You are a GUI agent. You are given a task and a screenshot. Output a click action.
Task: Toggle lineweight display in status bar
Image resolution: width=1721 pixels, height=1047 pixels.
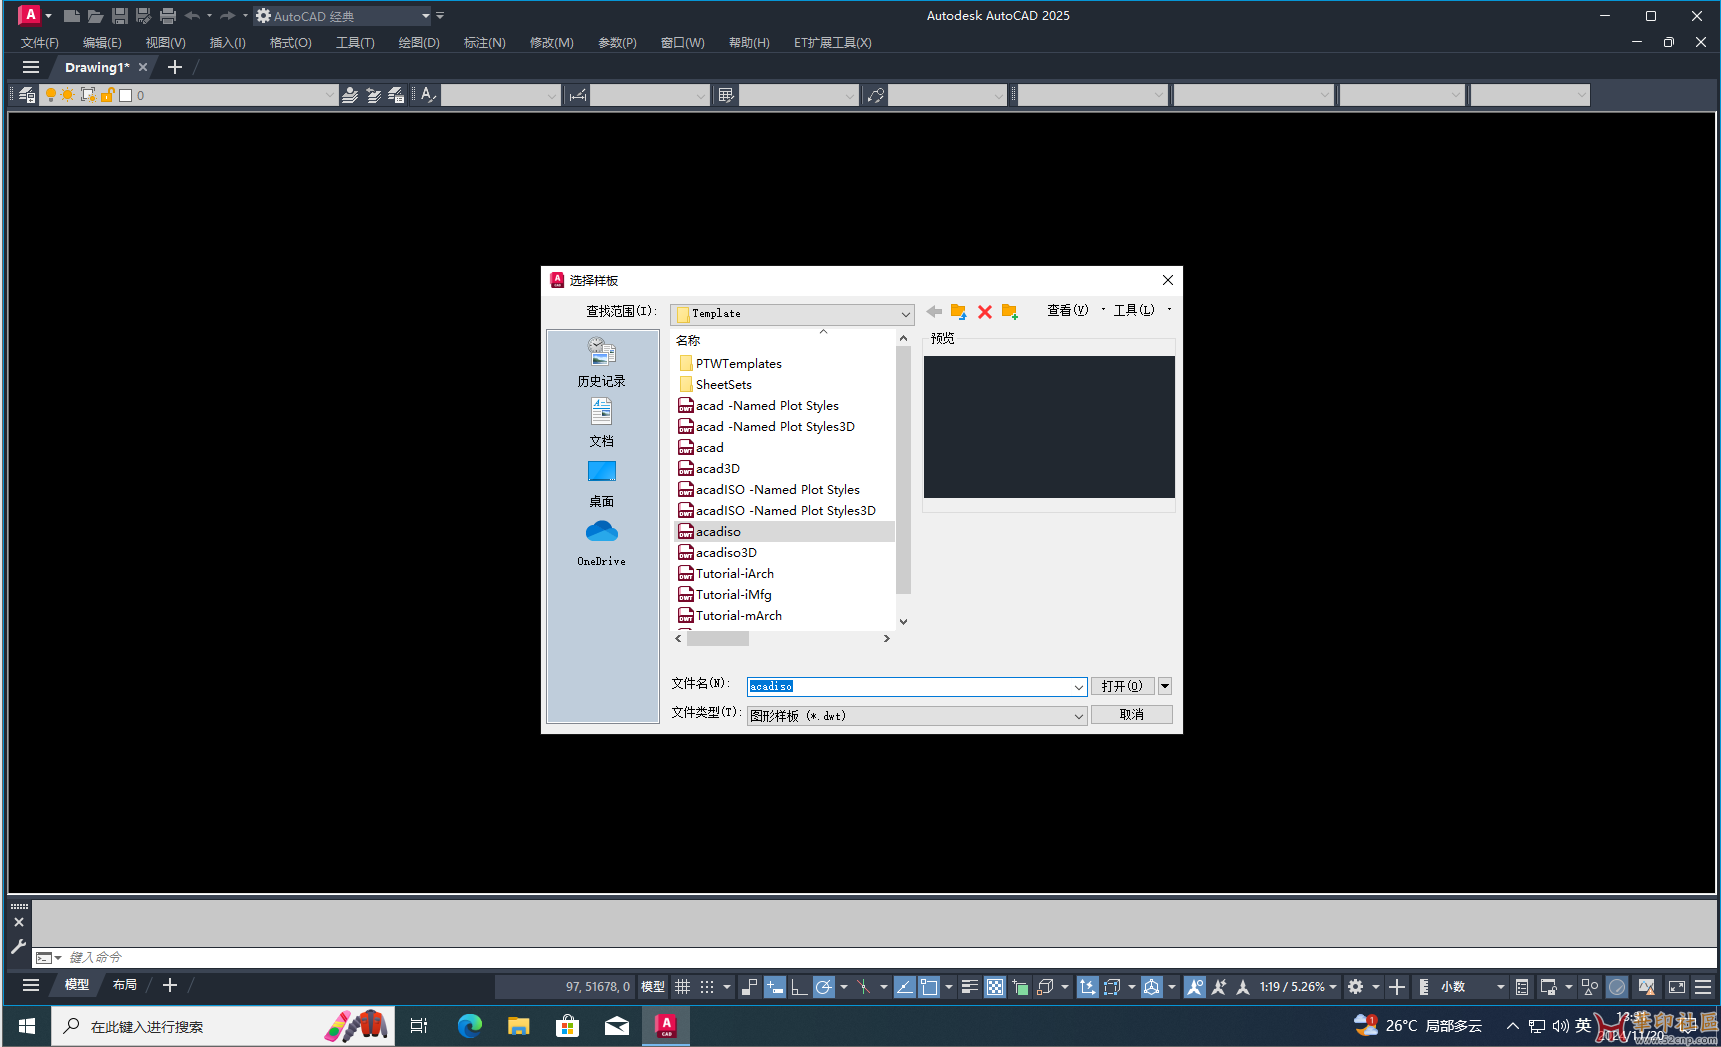[969, 987]
